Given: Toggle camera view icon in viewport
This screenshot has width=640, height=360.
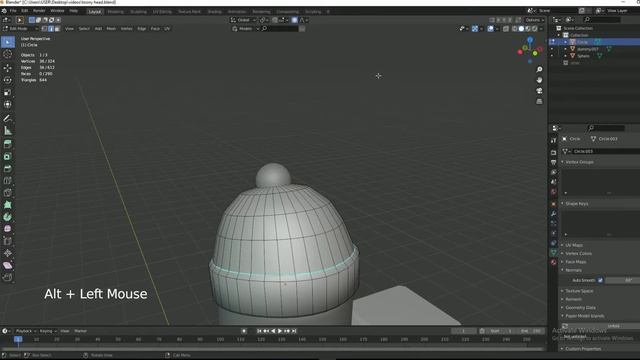Looking at the screenshot, I should [x=539, y=91].
